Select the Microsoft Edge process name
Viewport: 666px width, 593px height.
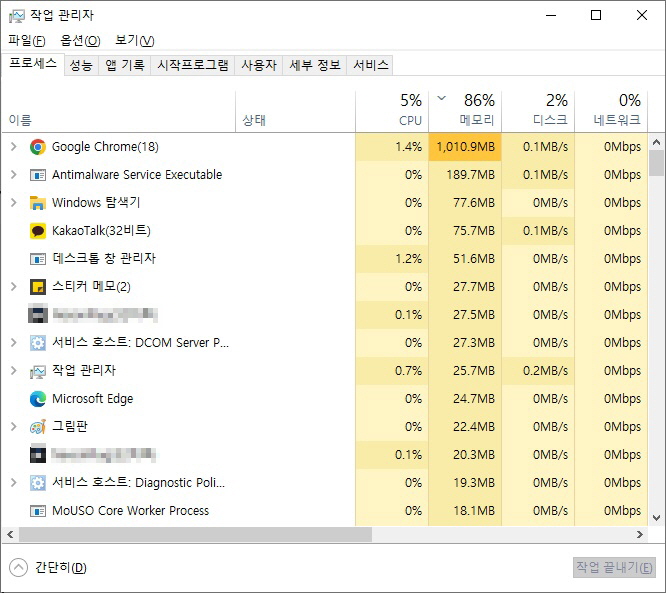[x=93, y=399]
